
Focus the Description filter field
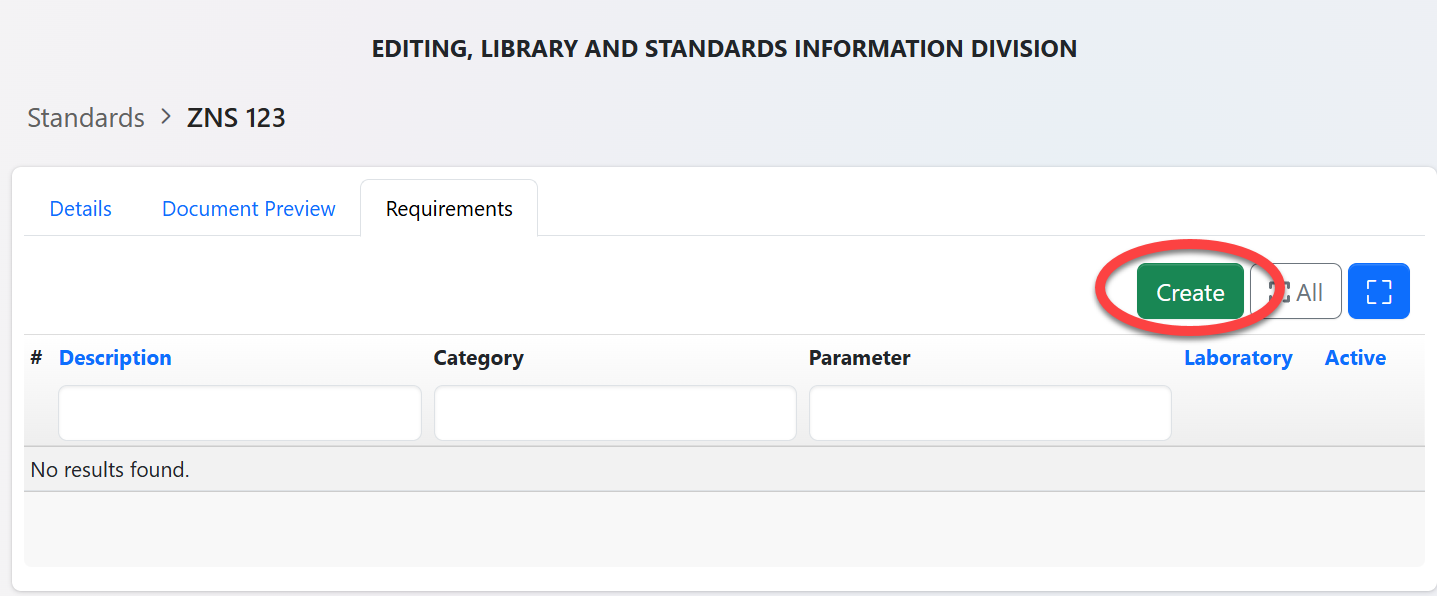[240, 413]
